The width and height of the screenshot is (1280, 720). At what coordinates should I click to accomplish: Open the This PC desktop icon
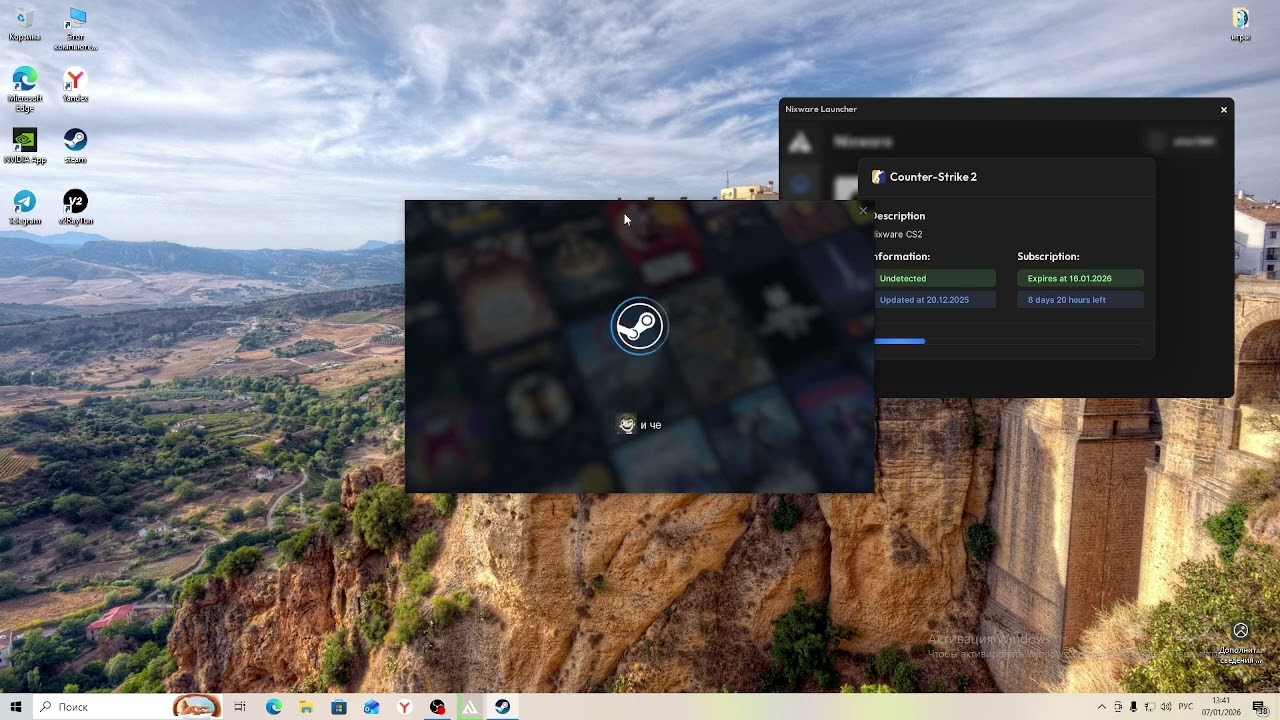75,28
